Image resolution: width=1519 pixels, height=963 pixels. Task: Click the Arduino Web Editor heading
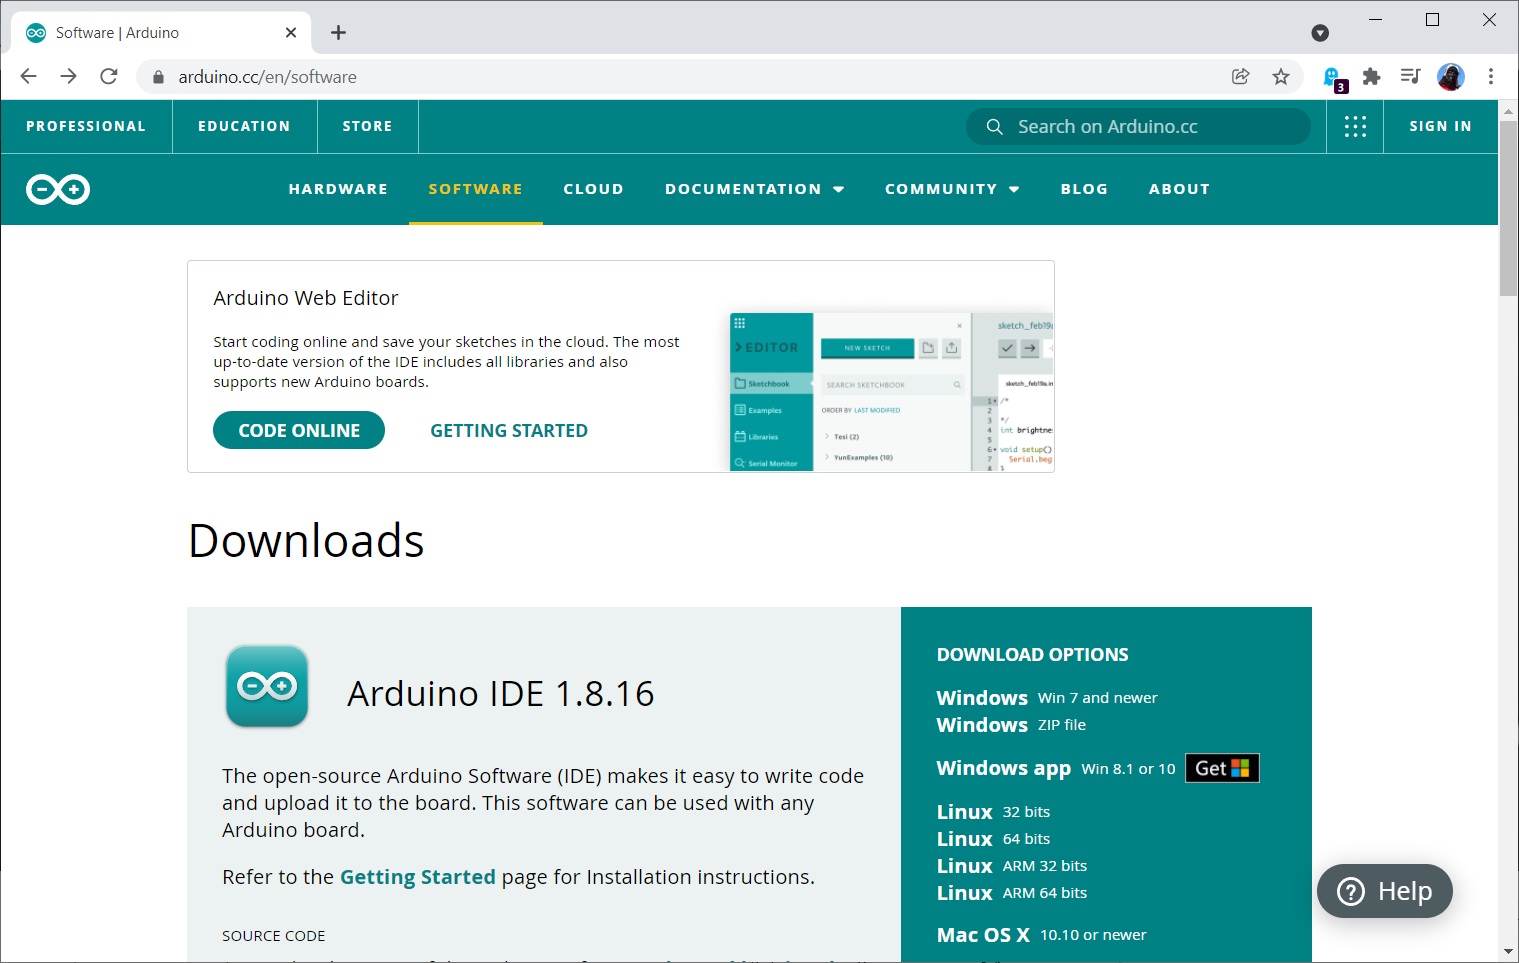point(306,298)
